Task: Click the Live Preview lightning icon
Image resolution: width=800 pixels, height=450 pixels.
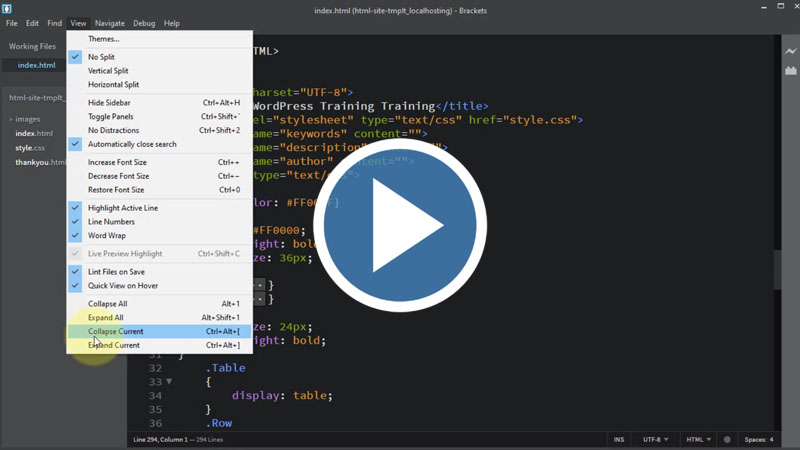Action: pyautogui.click(x=791, y=51)
